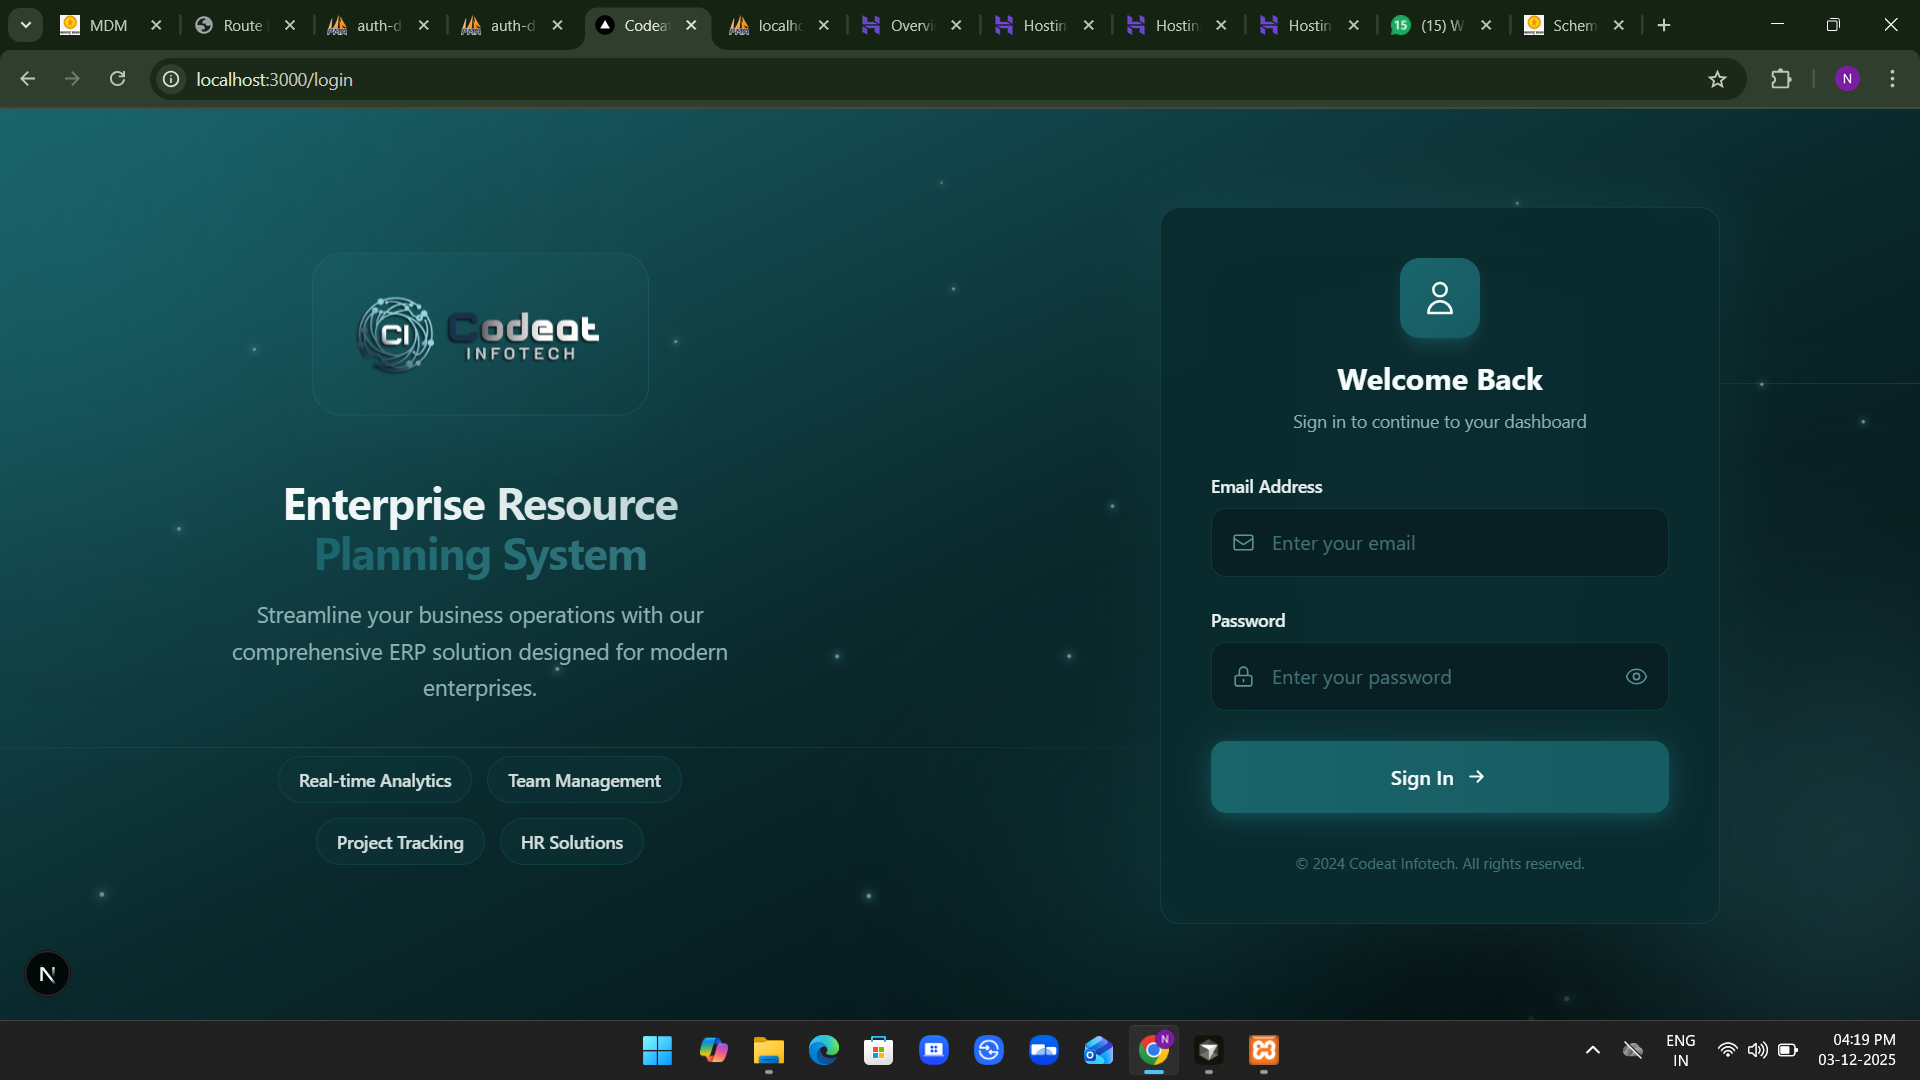Focus the Email Address input field
1920x1080 pixels.
1440,543
